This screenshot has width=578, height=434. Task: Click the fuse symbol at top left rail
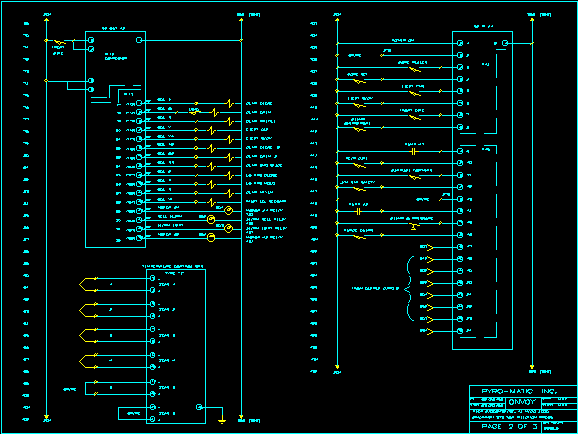60,42
